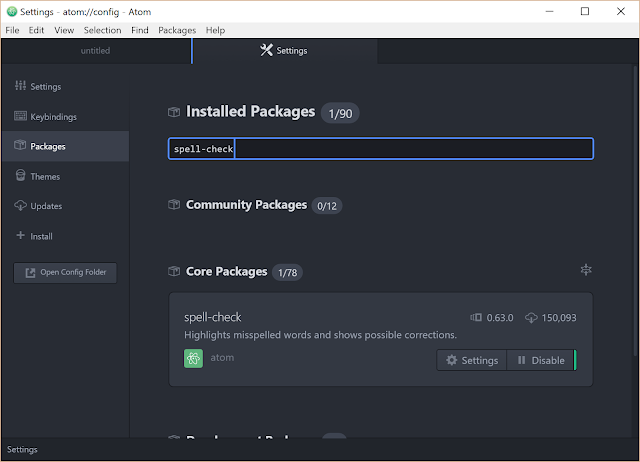The height and width of the screenshot is (462, 640).
Task: Open the Packages menu in the menu bar
Action: point(177,30)
